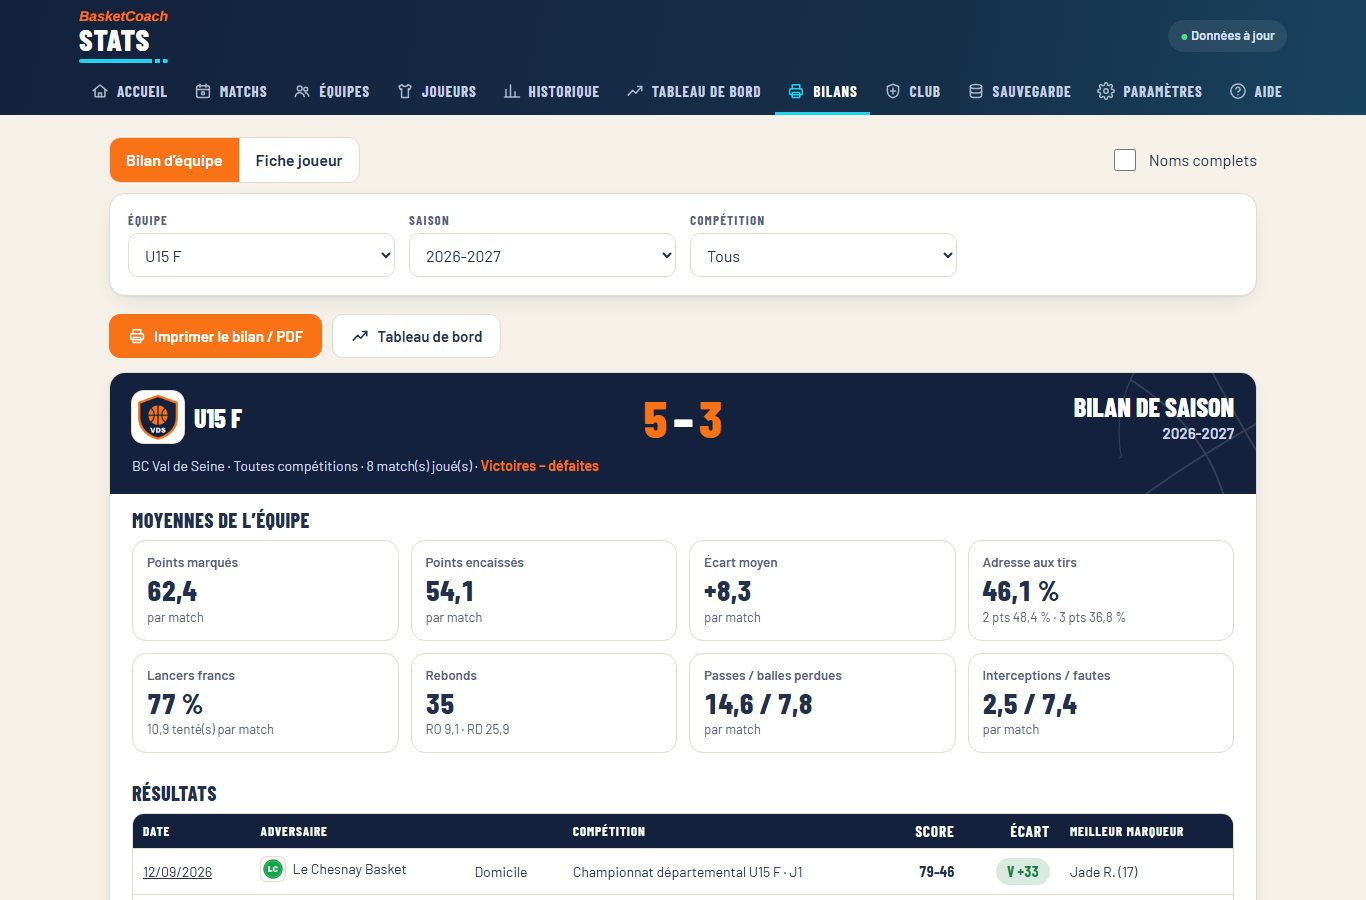Image resolution: width=1366 pixels, height=900 pixels.
Task: Switch to the Fiche joueur tab
Action: [299, 160]
